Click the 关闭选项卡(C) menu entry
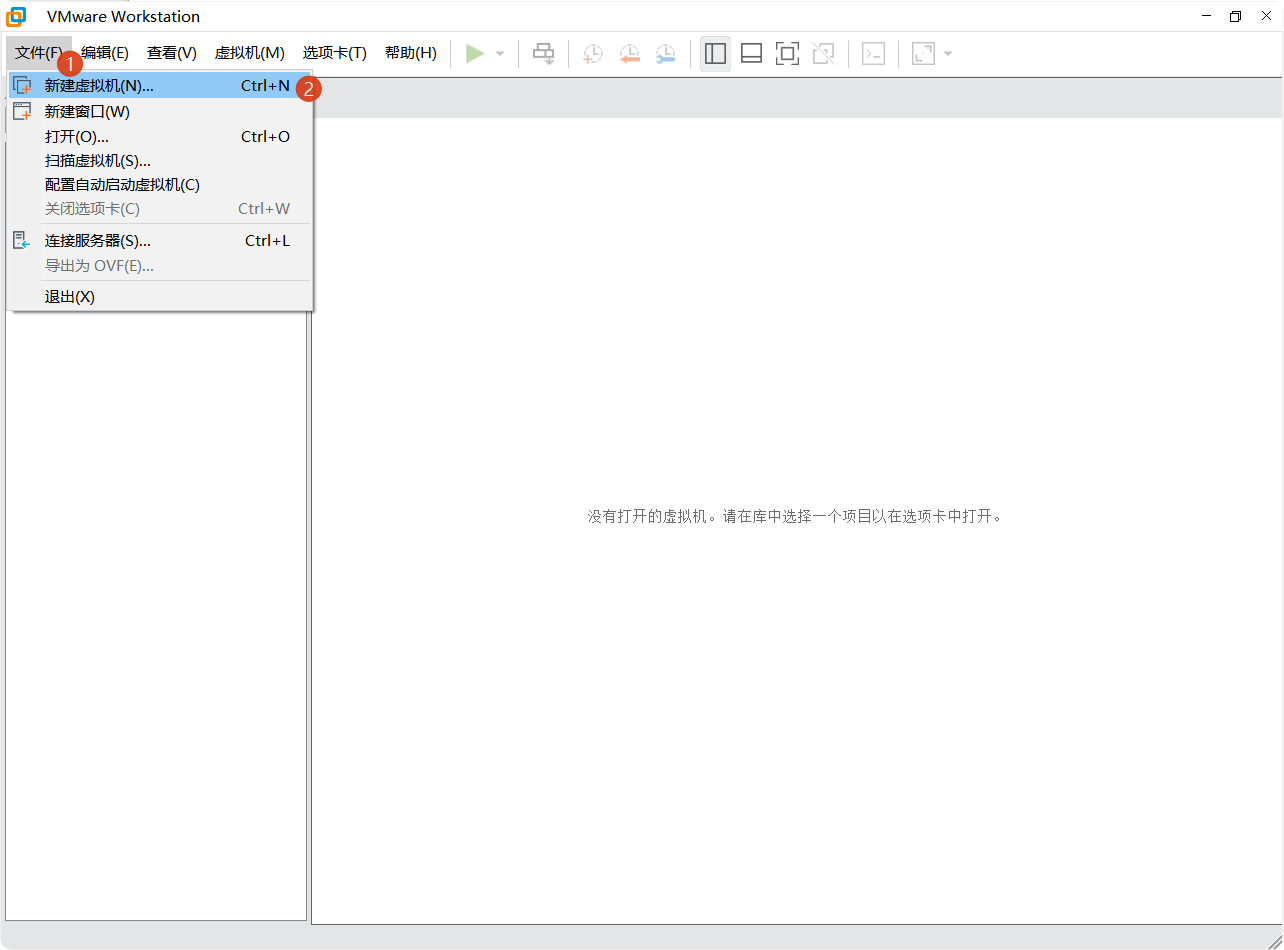The image size is (1284, 950). [160, 209]
